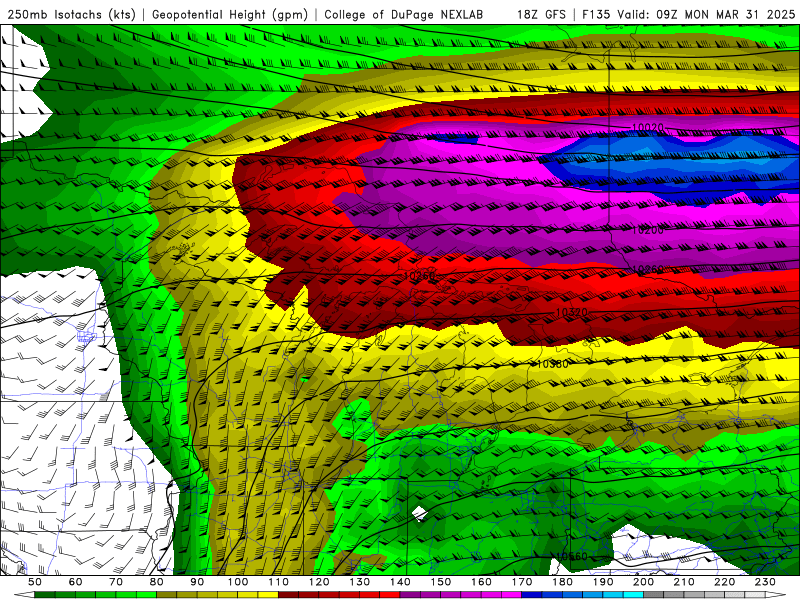Click the legend value 50
Image resolution: width=800 pixels, height=600 pixels.
click(x=35, y=582)
